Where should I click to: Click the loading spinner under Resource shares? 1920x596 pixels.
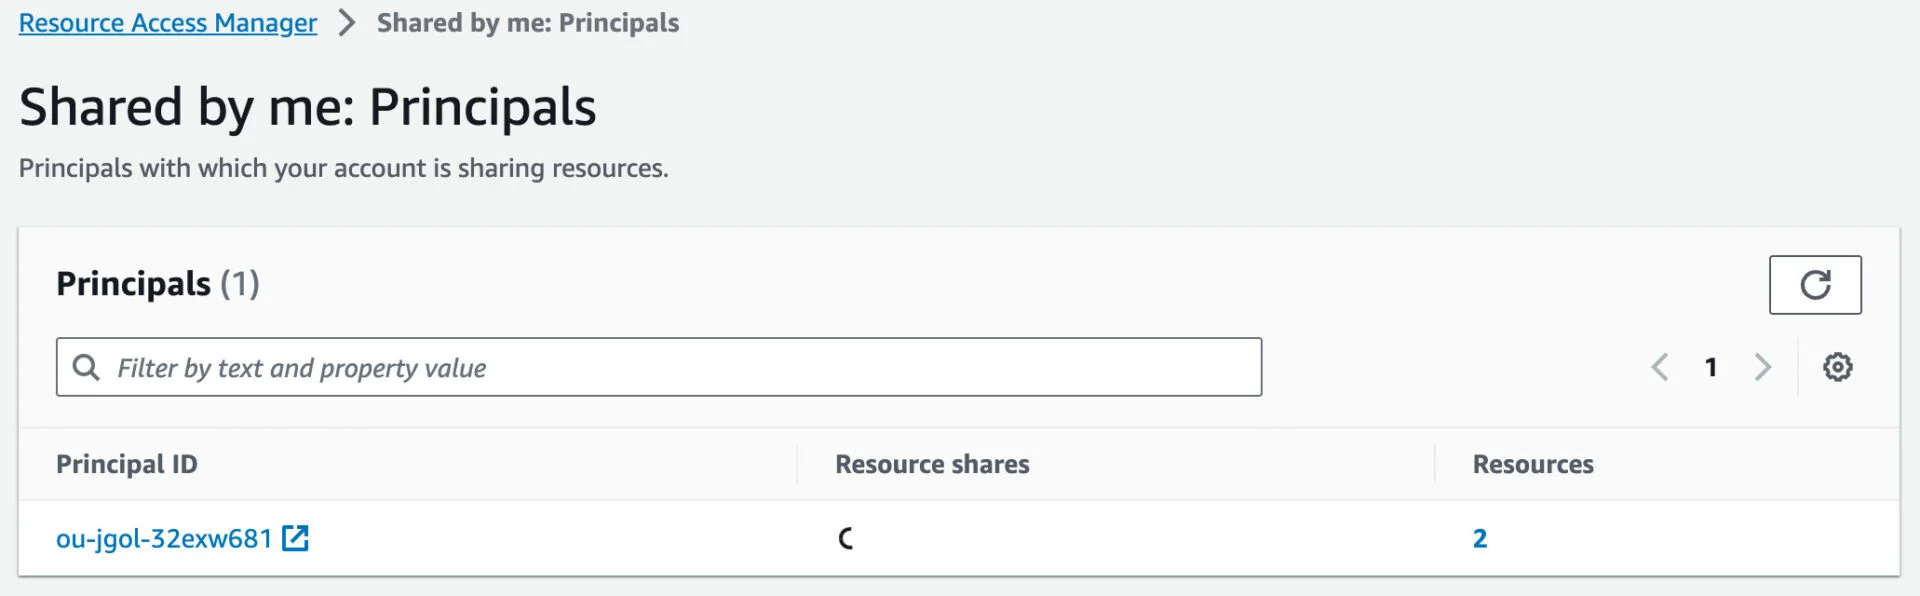846,538
